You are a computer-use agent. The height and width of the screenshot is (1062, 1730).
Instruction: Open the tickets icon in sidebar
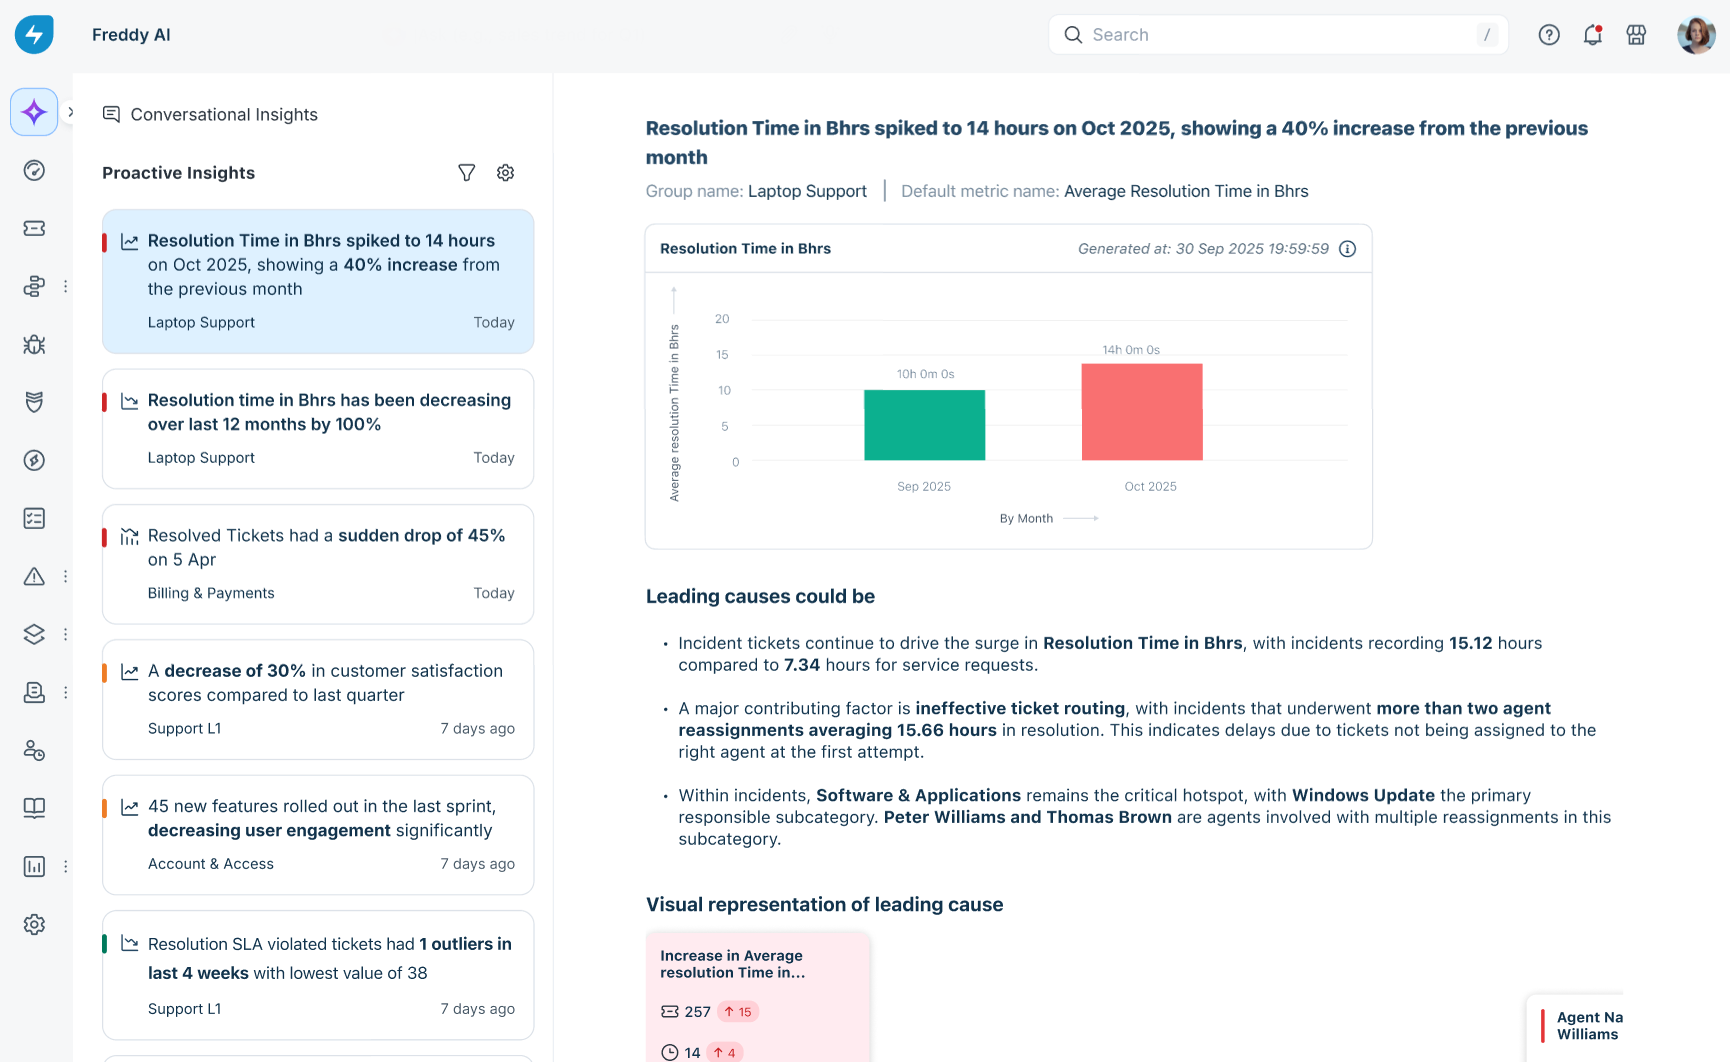point(34,228)
